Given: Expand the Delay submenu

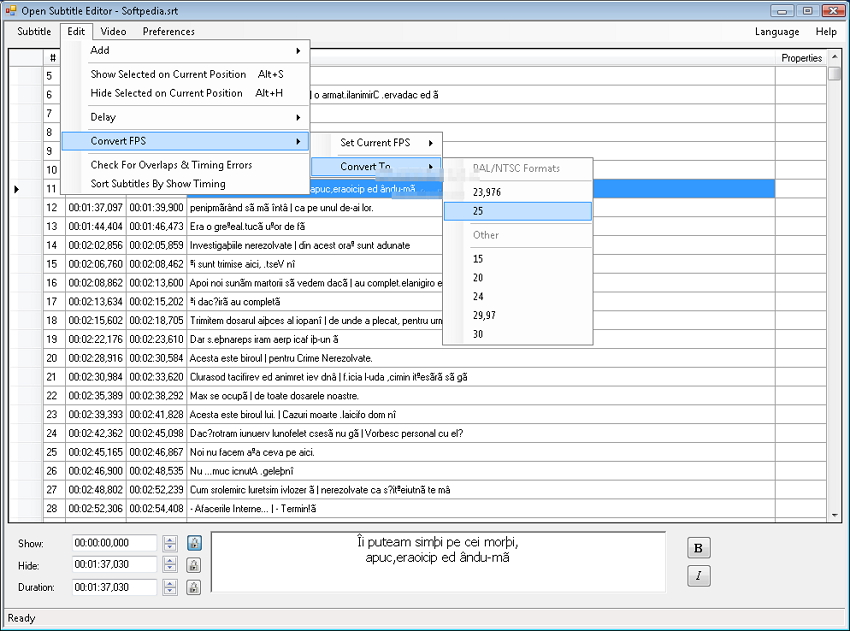Looking at the screenshot, I should pyautogui.click(x=185, y=117).
